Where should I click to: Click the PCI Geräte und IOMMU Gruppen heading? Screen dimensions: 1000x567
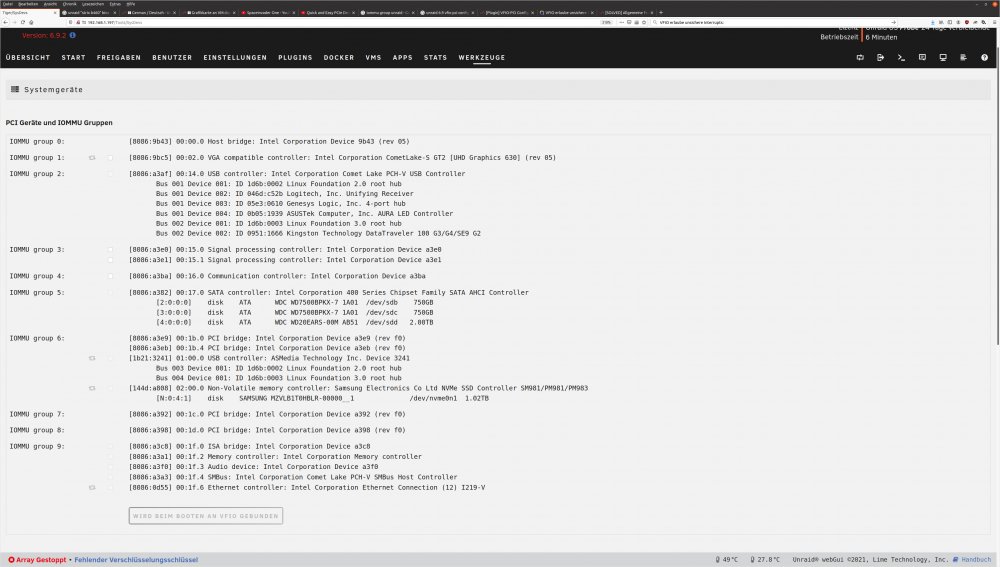pos(59,122)
